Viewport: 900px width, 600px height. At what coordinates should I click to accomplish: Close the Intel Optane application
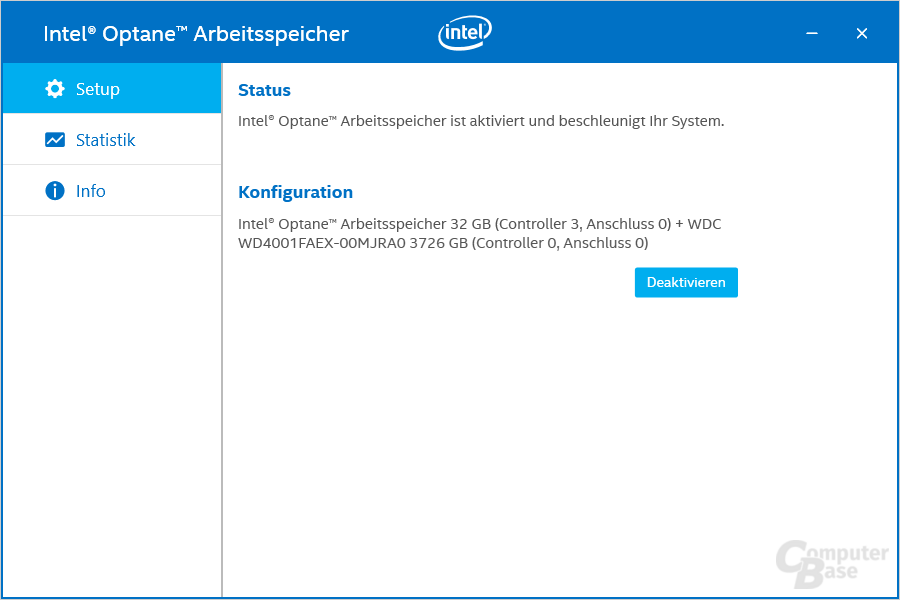pyautogui.click(x=862, y=34)
